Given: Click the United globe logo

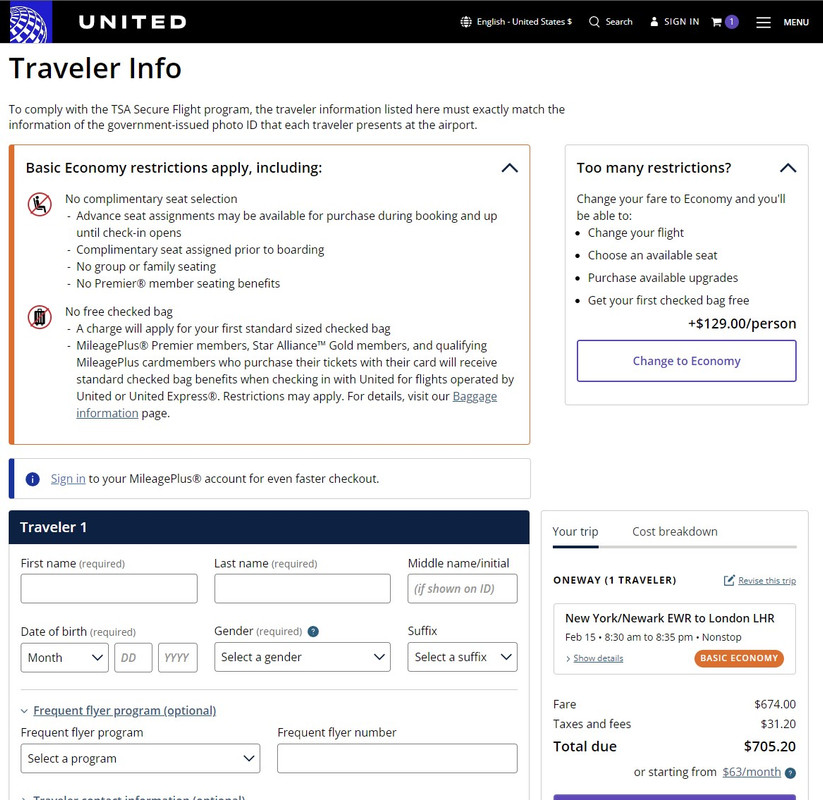Looking at the screenshot, I should (30, 22).
